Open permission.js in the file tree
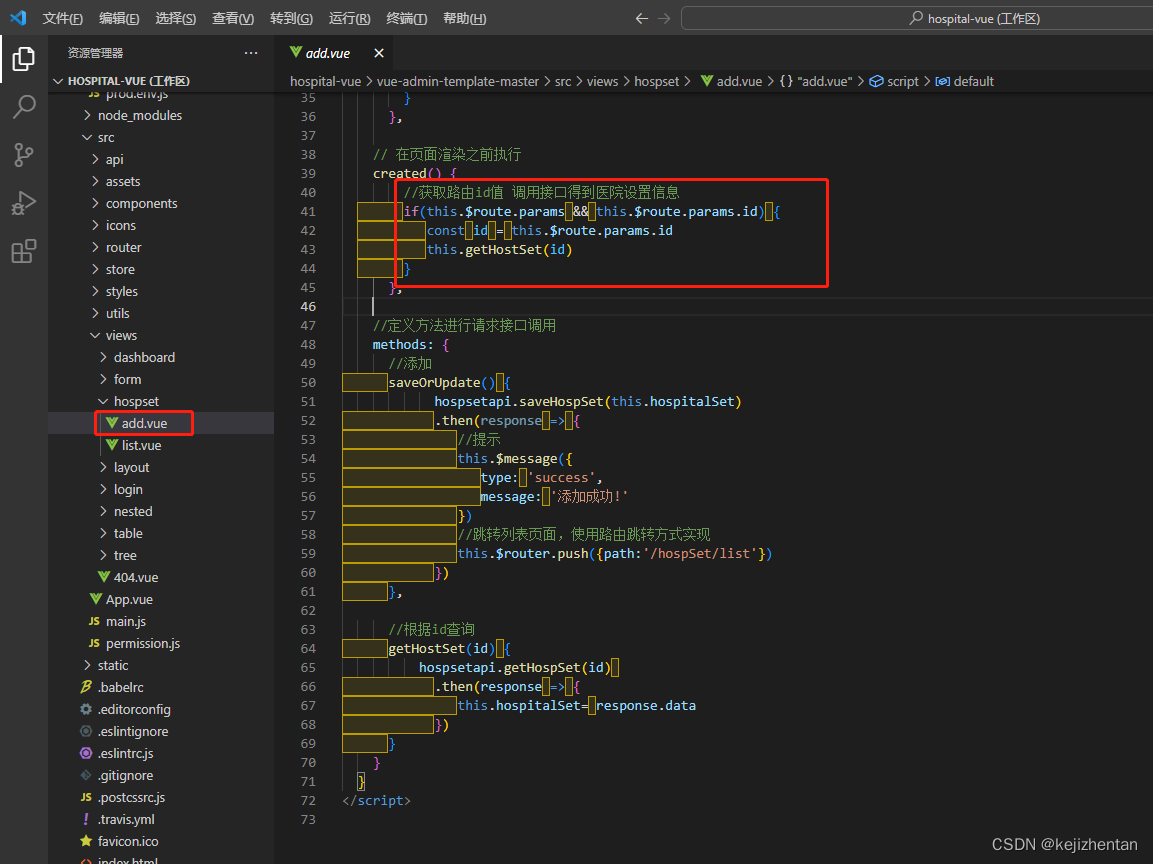Image resolution: width=1153 pixels, height=864 pixels. (143, 643)
